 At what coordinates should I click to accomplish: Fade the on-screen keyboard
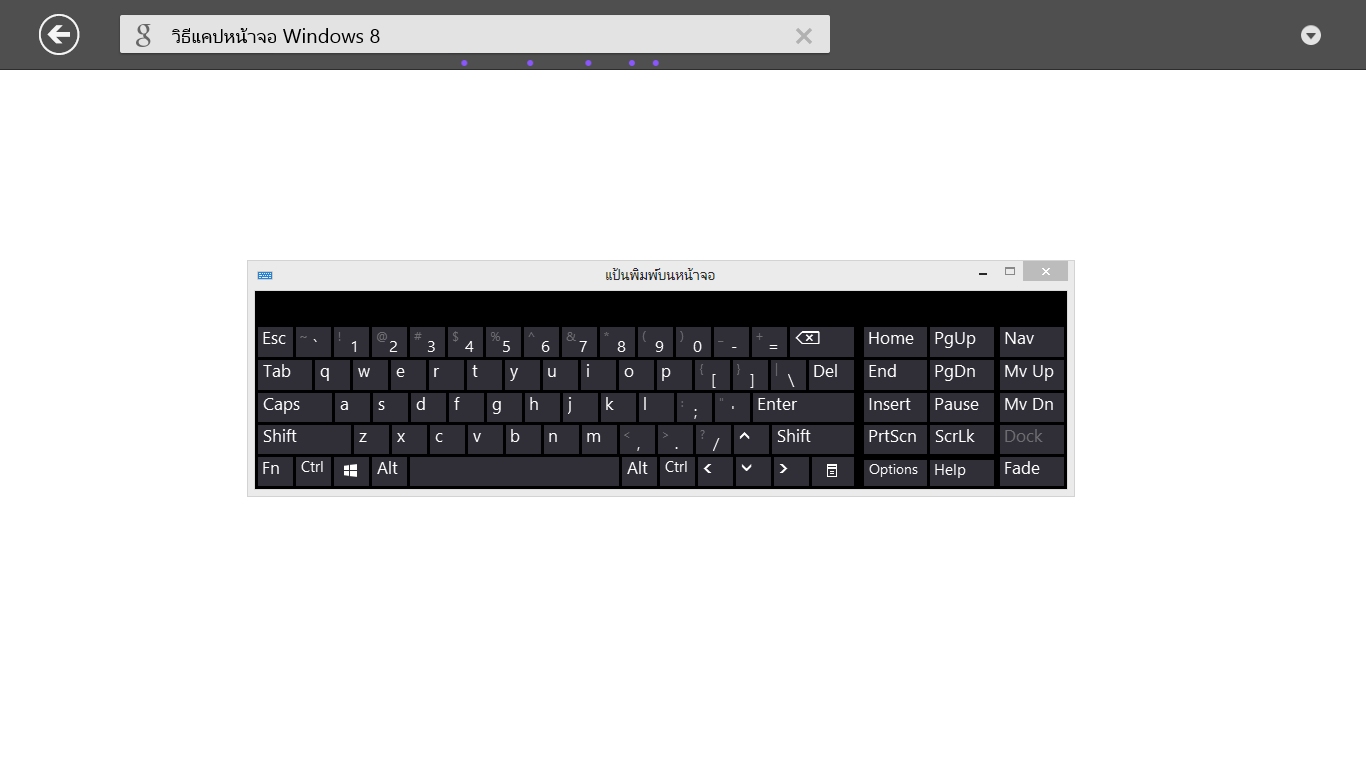1032,471
